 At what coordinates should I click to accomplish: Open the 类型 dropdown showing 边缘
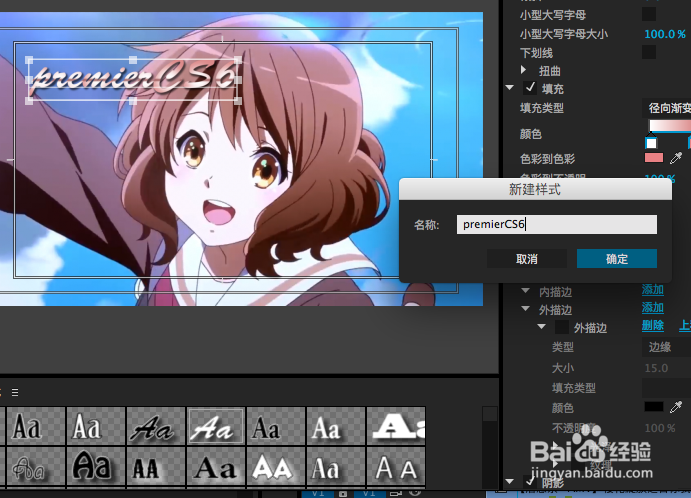666,347
